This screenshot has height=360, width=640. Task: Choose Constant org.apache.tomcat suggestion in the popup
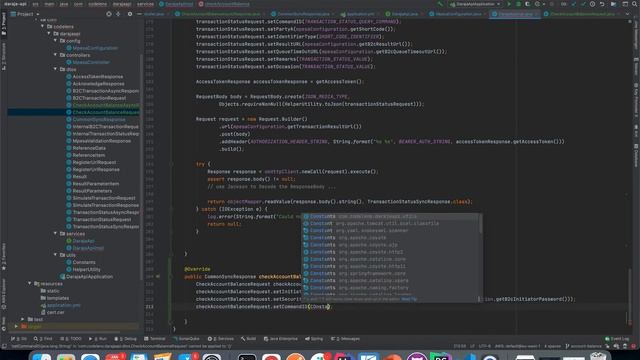[x=391, y=223]
